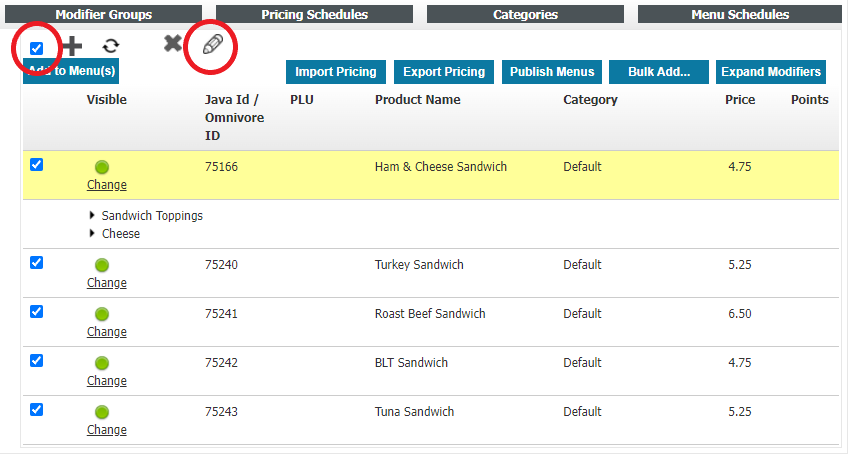The height and width of the screenshot is (475, 849).
Task: Click Default category of Tuna Sandwich
Action: pos(582,412)
